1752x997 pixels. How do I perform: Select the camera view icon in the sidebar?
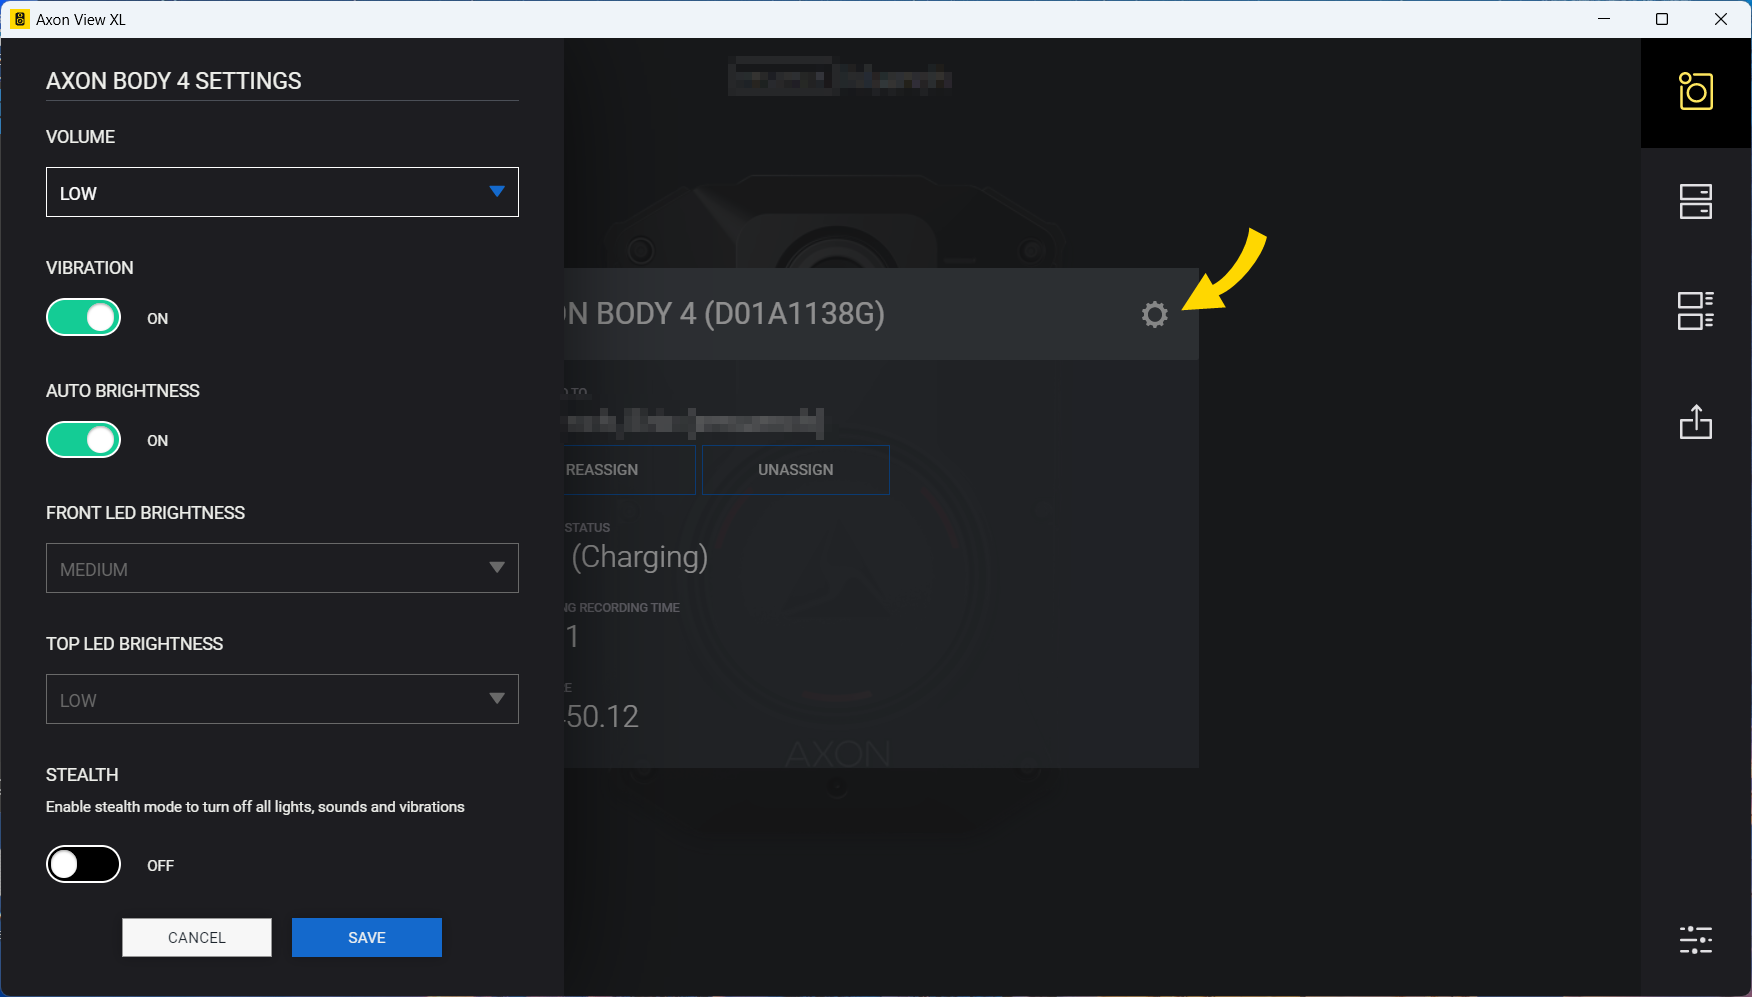1695,92
